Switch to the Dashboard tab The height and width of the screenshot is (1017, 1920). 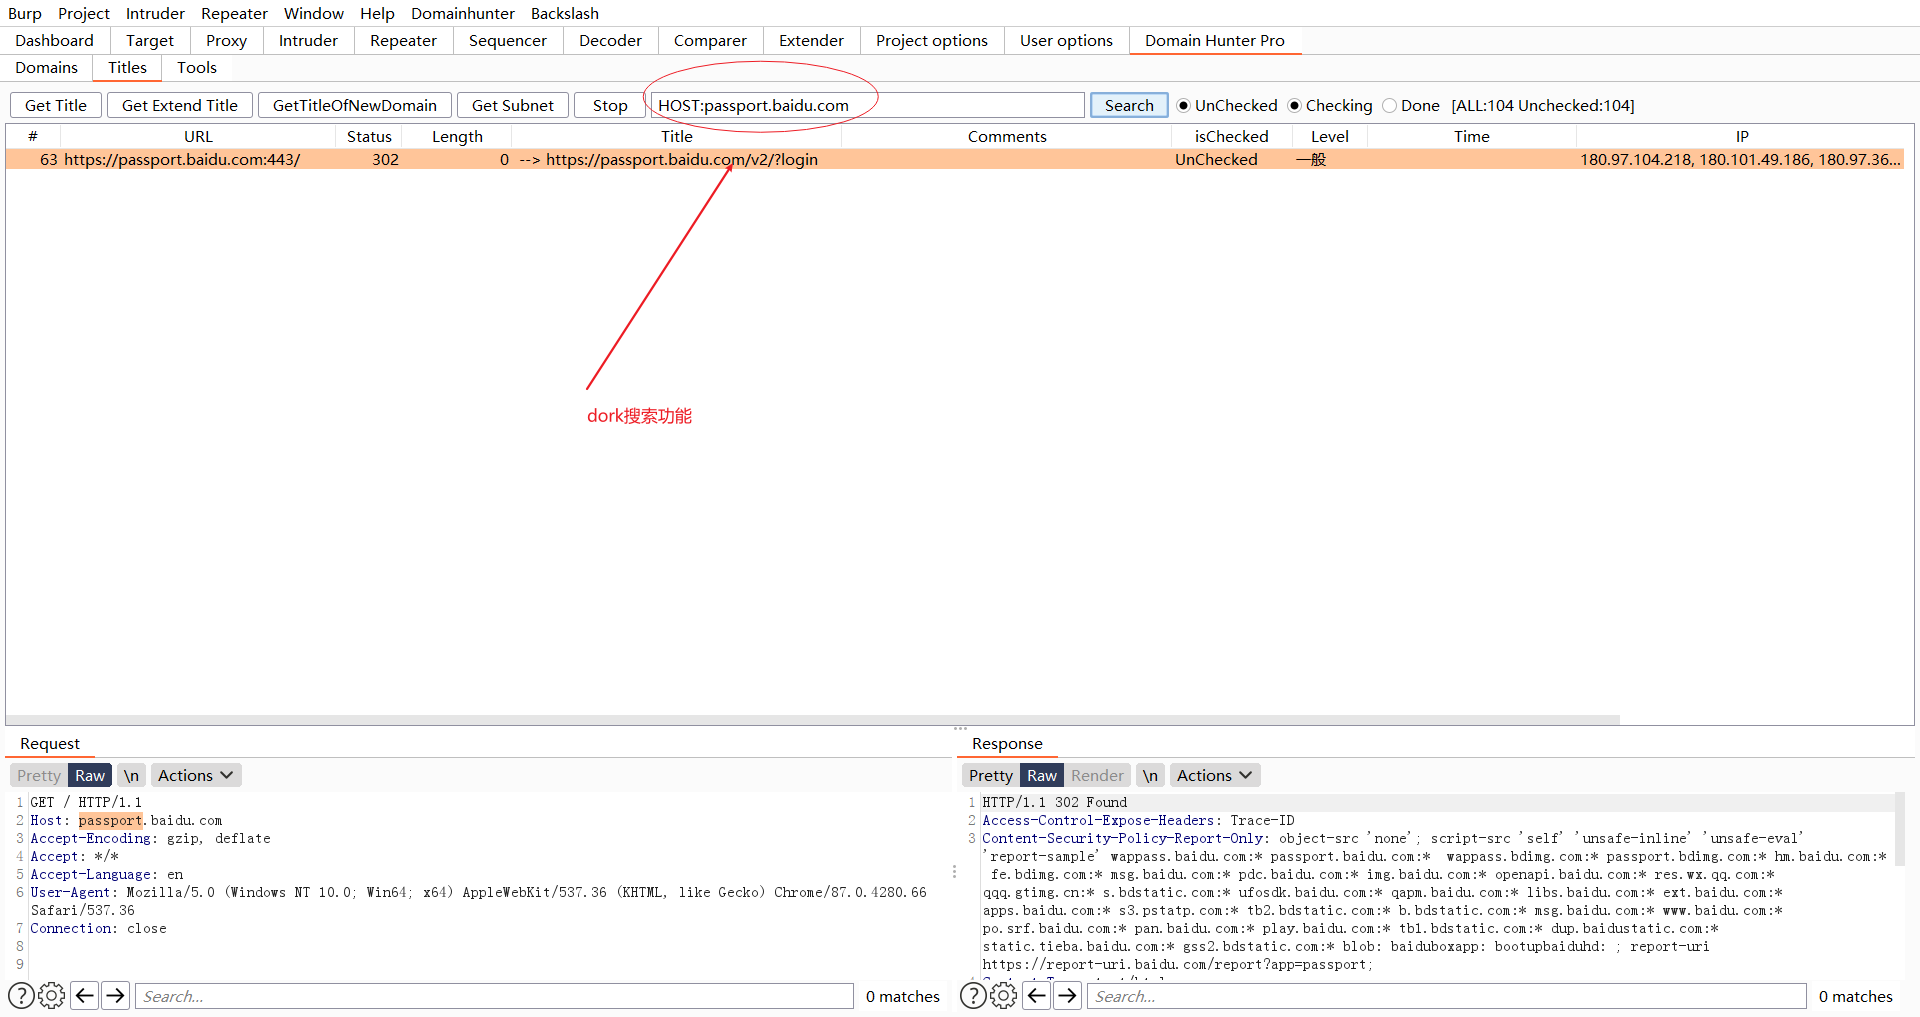55,40
